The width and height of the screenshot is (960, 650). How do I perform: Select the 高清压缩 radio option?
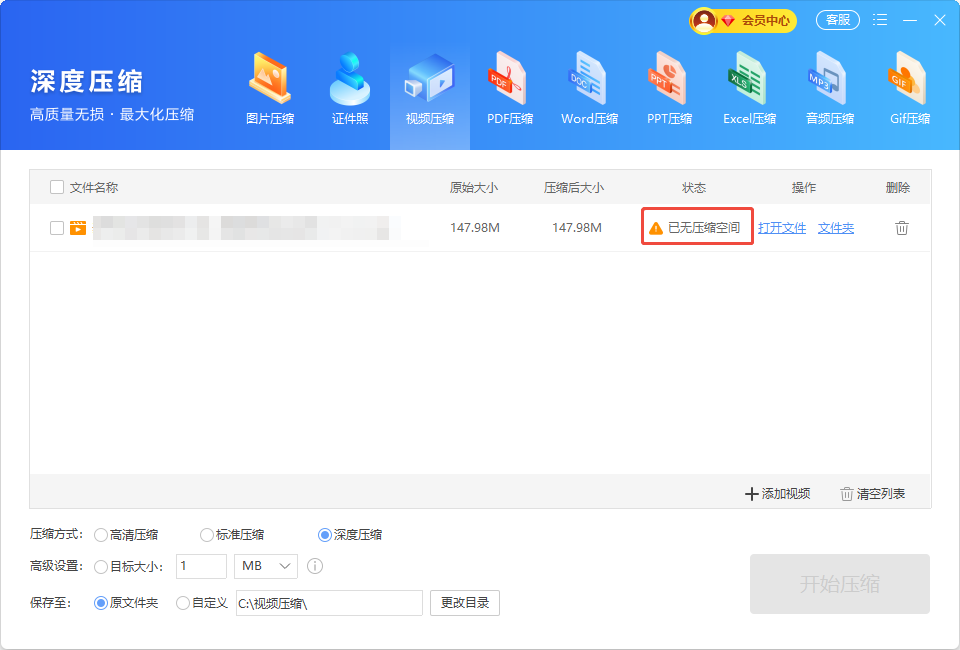101,535
